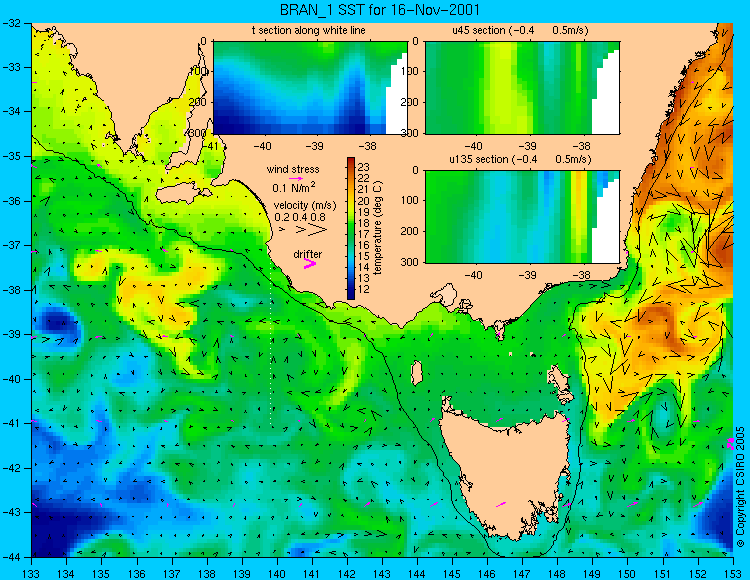
Task: Click the colorbar tick label "17"
Action: click(x=364, y=234)
